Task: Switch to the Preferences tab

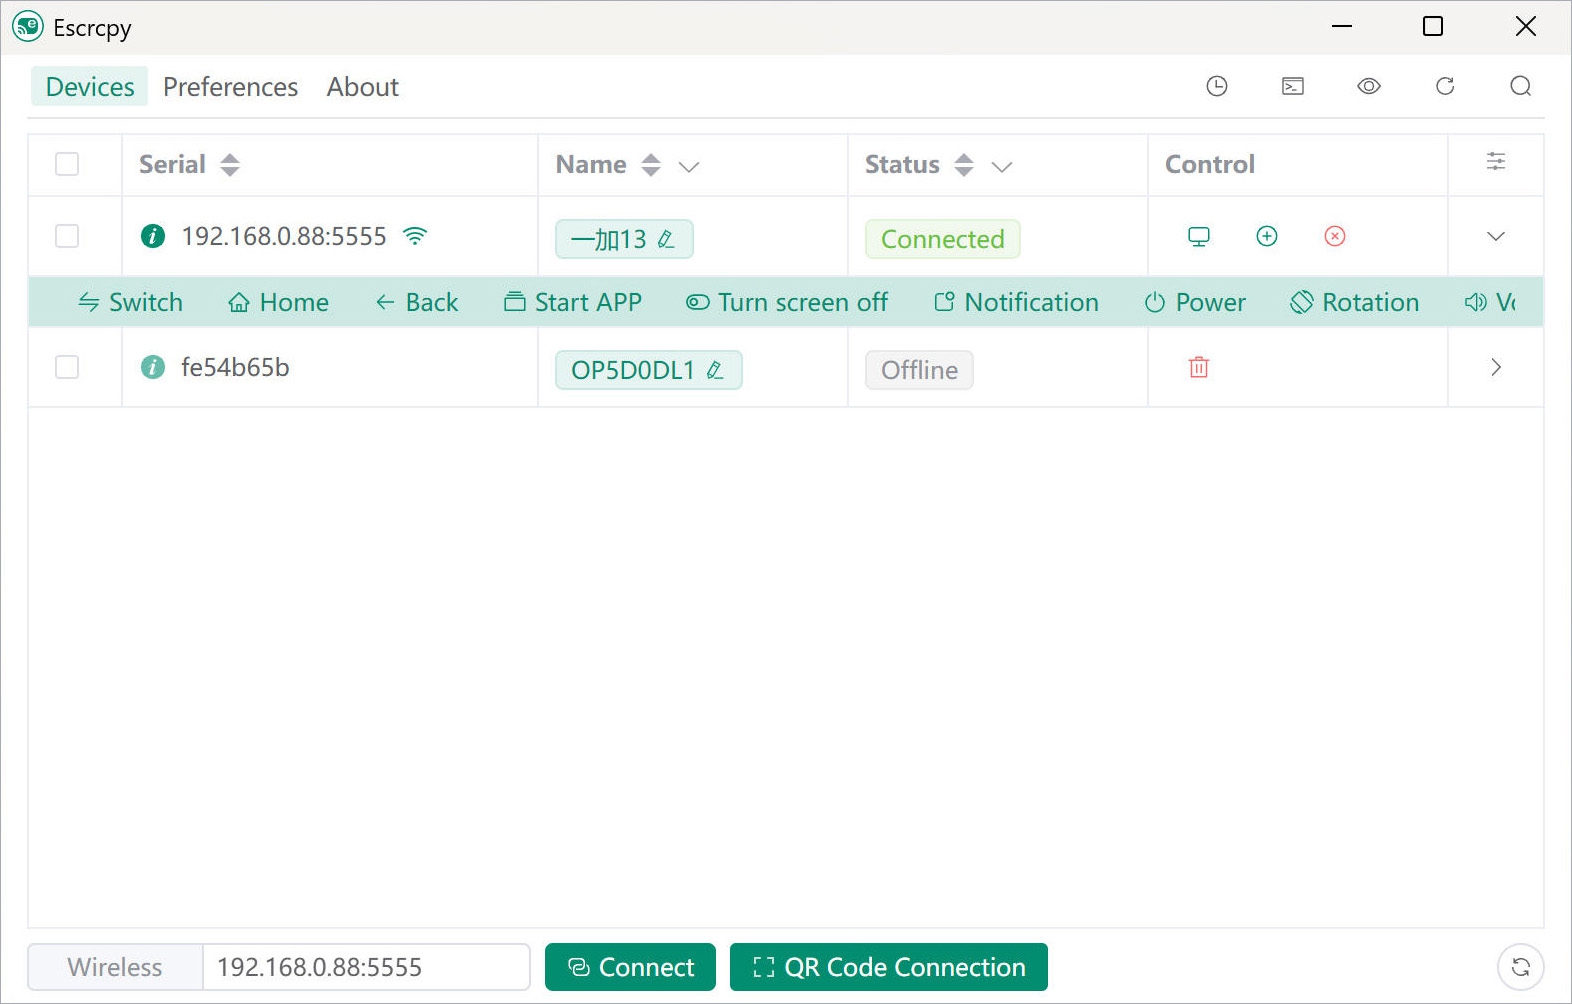Action: coord(231,87)
